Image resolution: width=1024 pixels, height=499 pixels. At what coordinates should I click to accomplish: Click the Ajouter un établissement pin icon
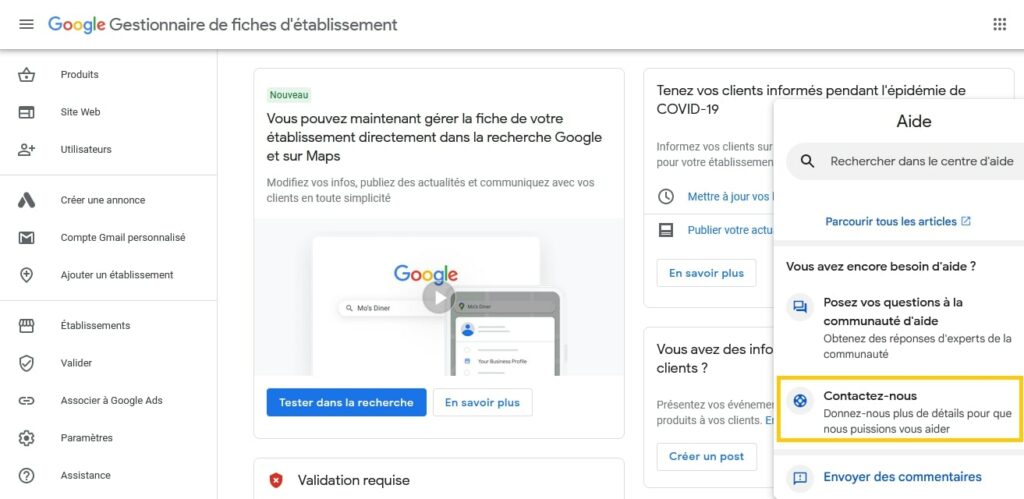point(26,275)
